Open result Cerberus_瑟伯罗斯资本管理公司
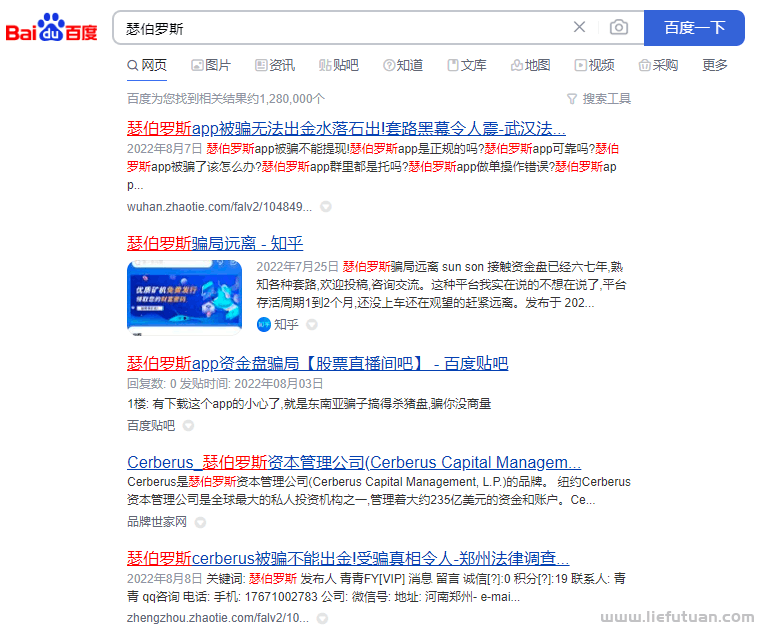Image resolution: width=769 pixels, height=637 pixels. click(354, 462)
